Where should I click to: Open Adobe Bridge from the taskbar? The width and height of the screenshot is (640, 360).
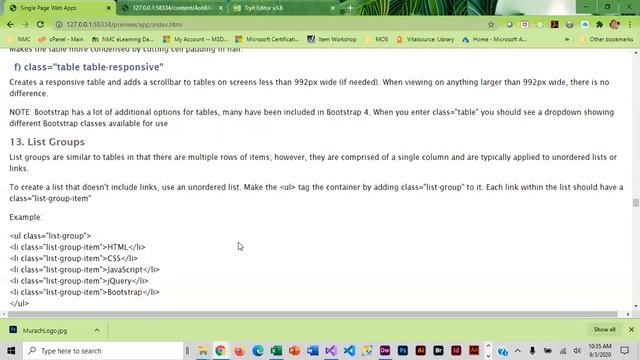coord(438,351)
